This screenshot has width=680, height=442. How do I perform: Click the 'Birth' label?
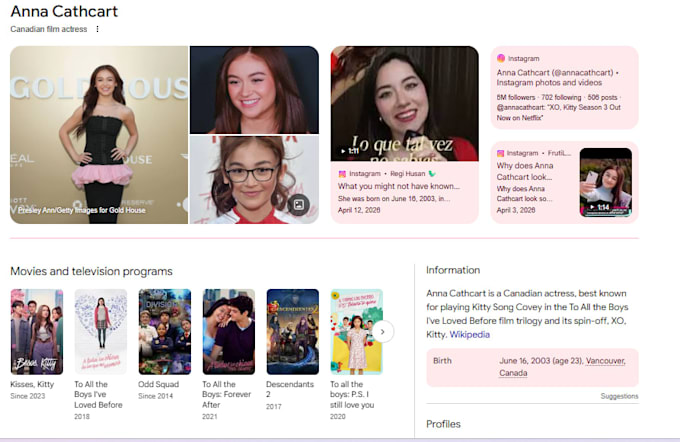(x=442, y=361)
